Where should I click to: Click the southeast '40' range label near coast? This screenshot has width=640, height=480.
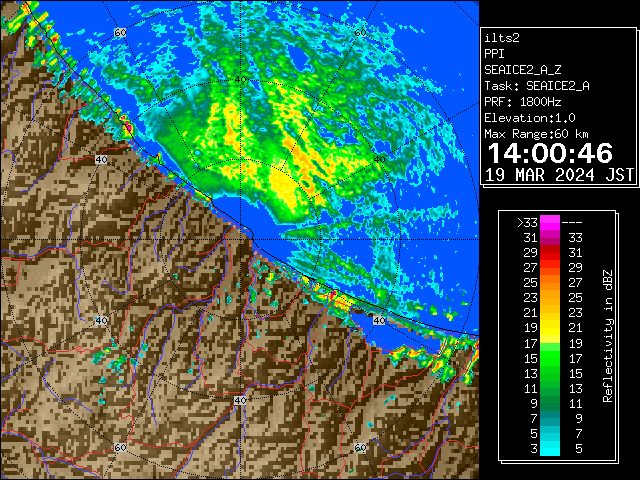[380, 320]
